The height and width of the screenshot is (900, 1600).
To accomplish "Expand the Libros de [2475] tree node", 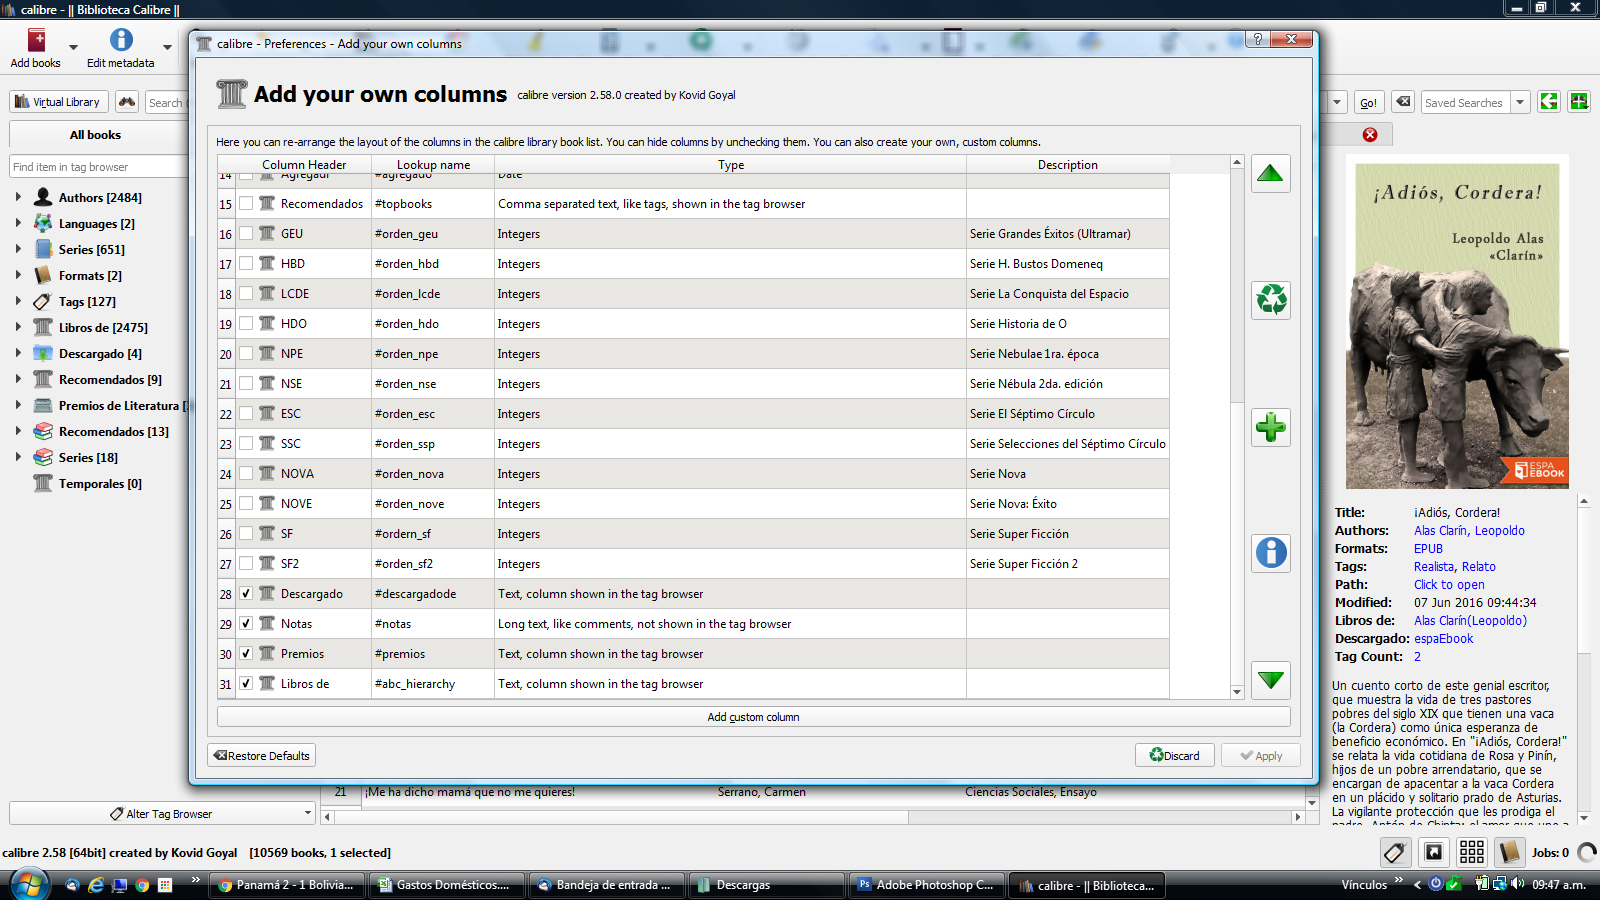I will 18,327.
